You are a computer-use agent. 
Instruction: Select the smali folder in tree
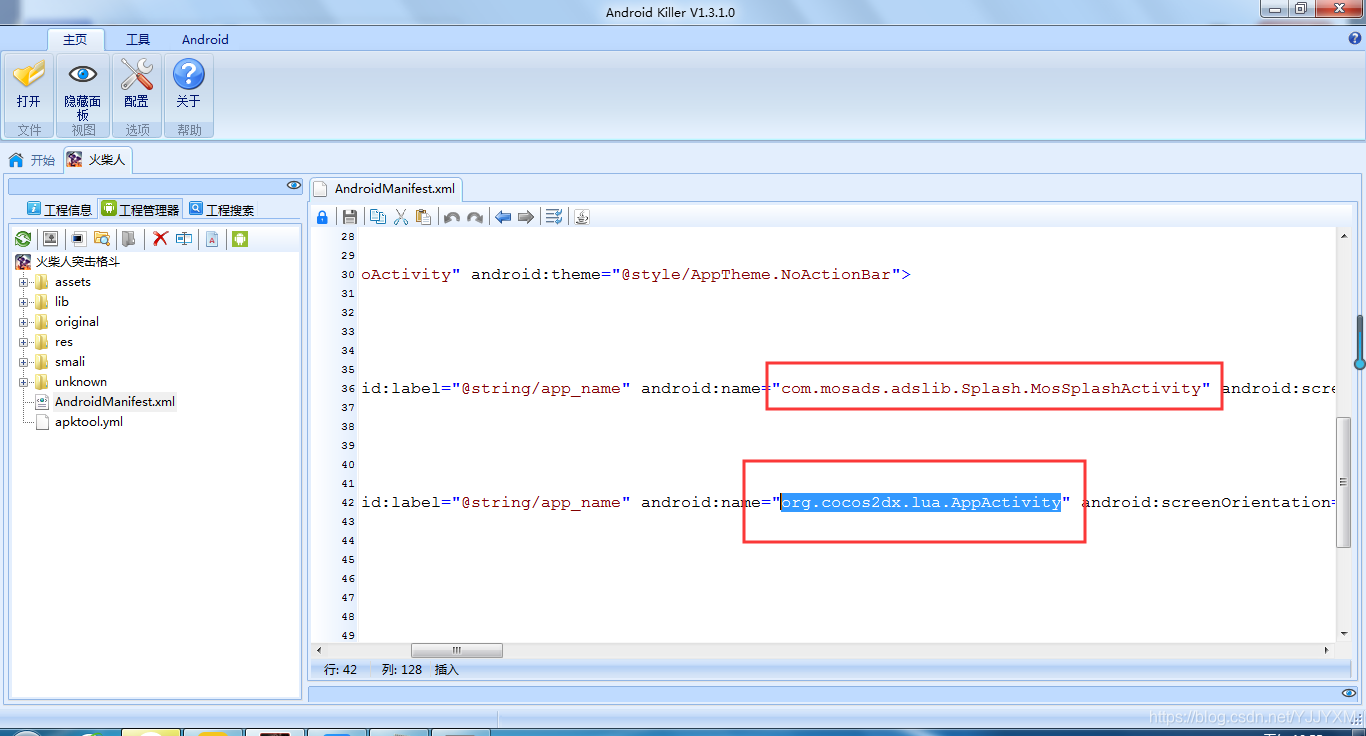70,362
